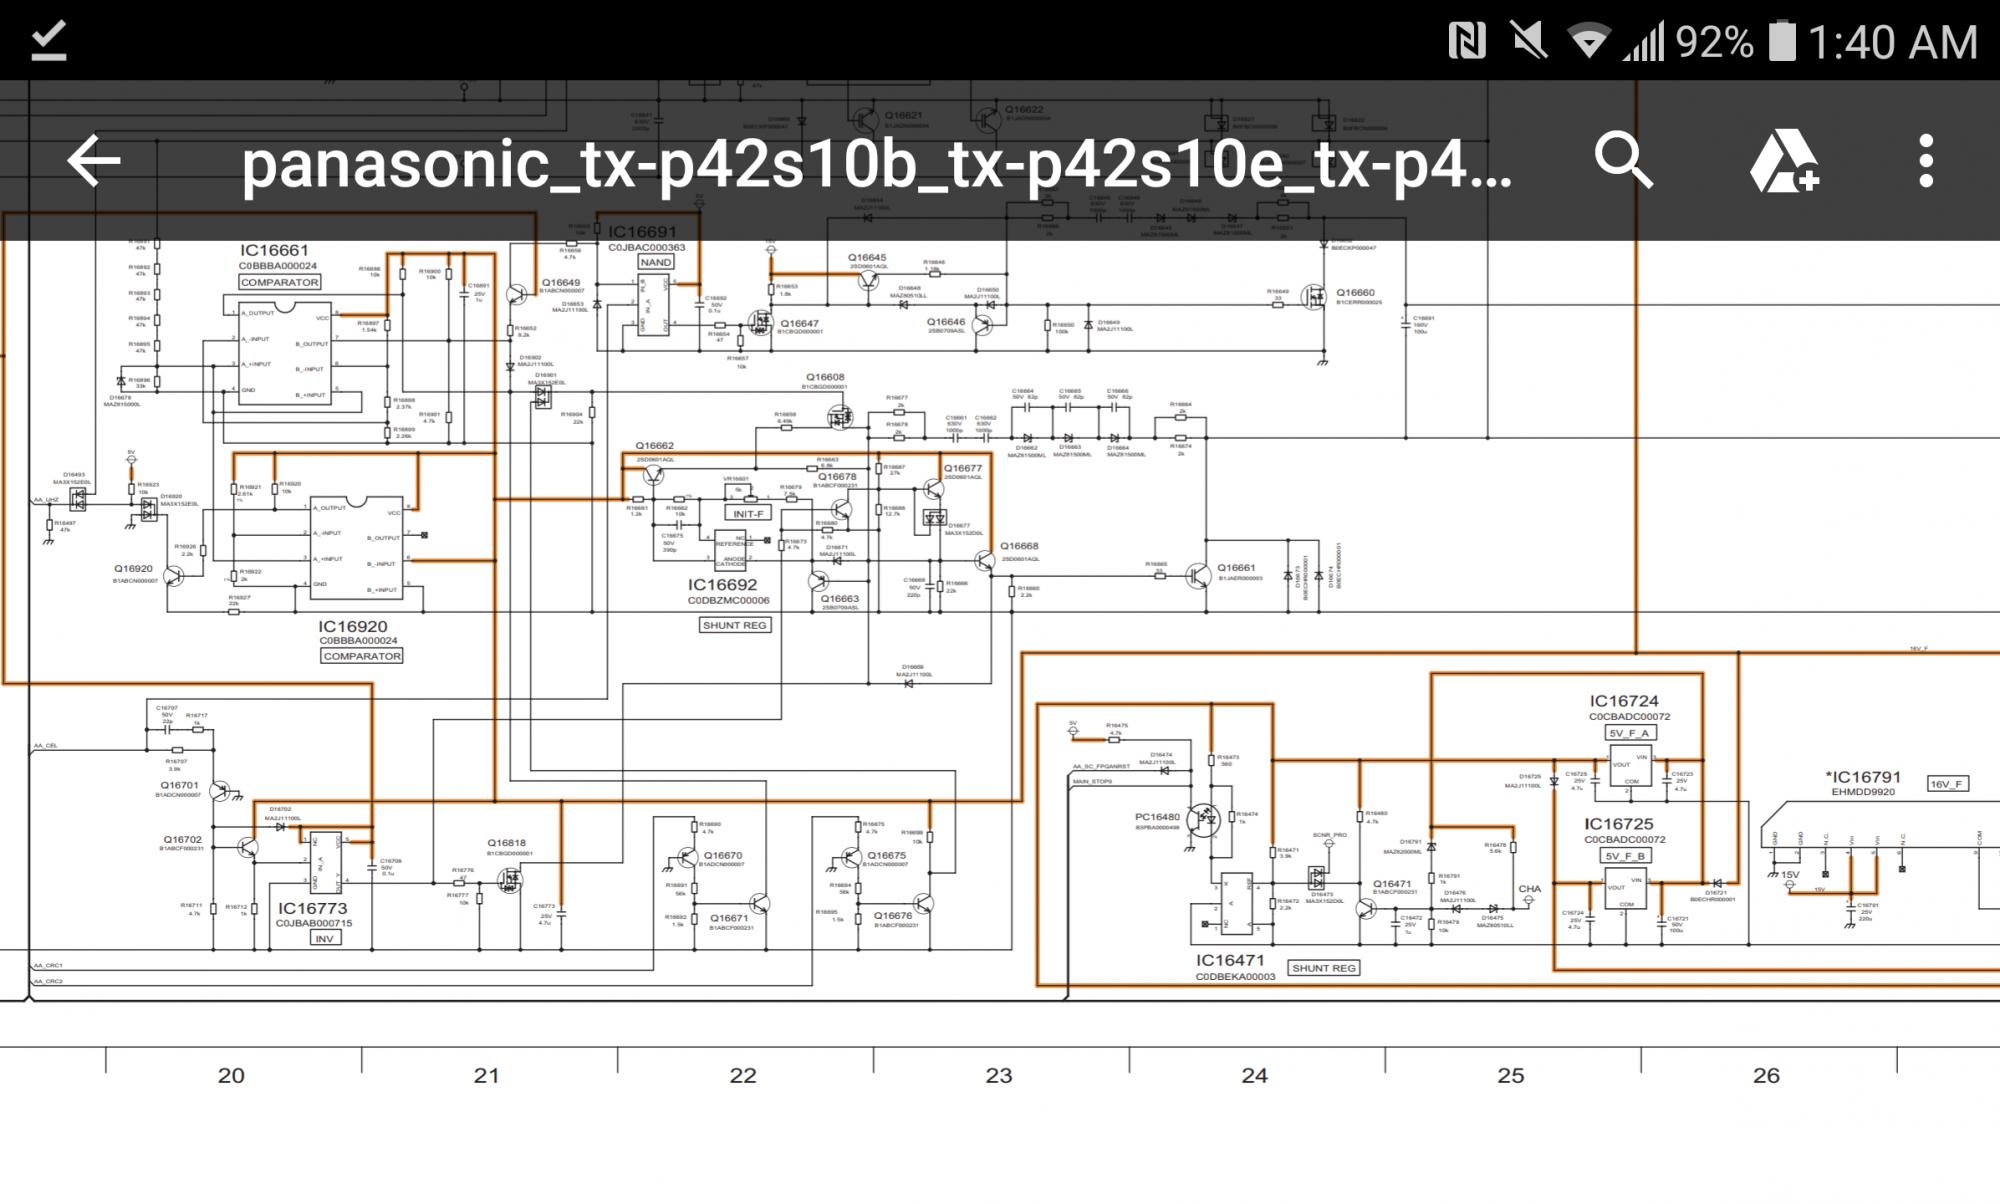Tap the INIT-F label box
Image resolution: width=2000 pixels, height=1204 pixels.
[748, 513]
